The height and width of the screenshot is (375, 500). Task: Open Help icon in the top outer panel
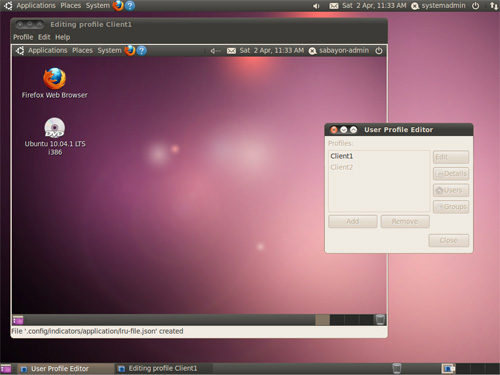coord(130,6)
